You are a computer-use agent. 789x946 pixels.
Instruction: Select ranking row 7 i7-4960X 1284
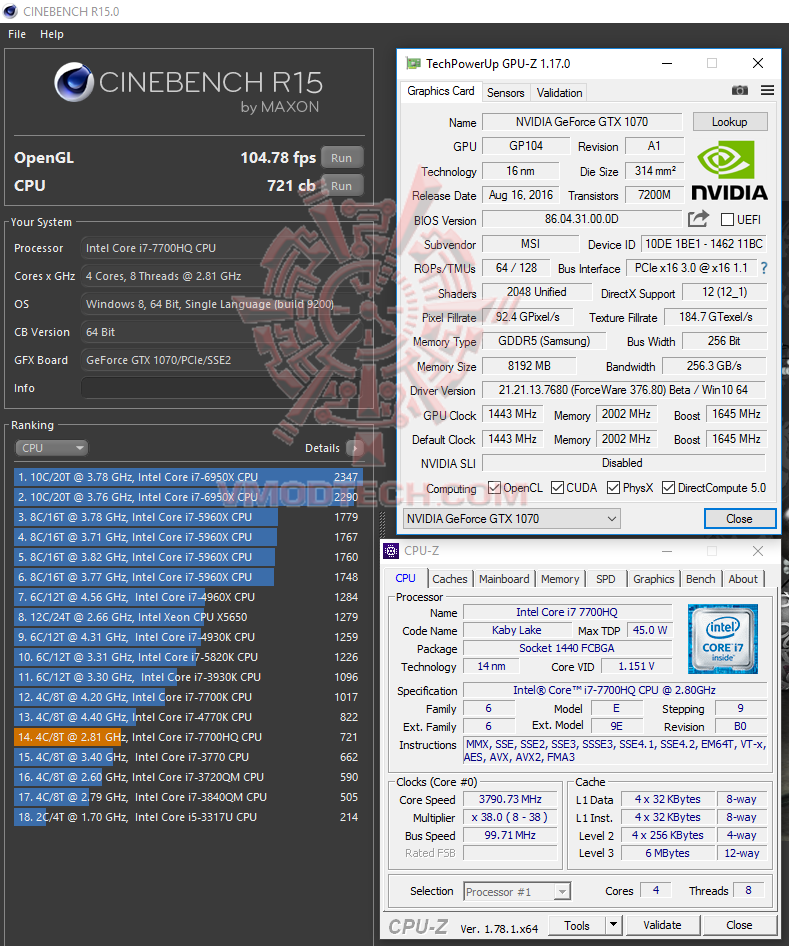pos(188,597)
